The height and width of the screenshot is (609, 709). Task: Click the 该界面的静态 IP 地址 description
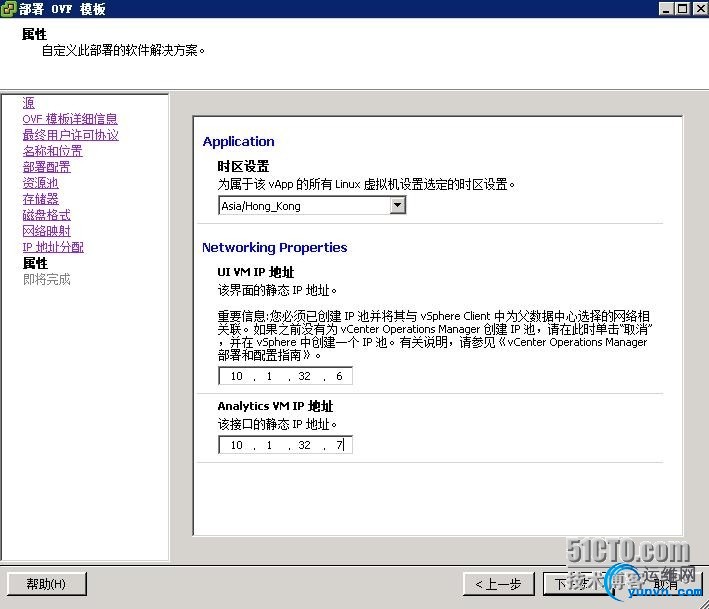(x=277, y=290)
